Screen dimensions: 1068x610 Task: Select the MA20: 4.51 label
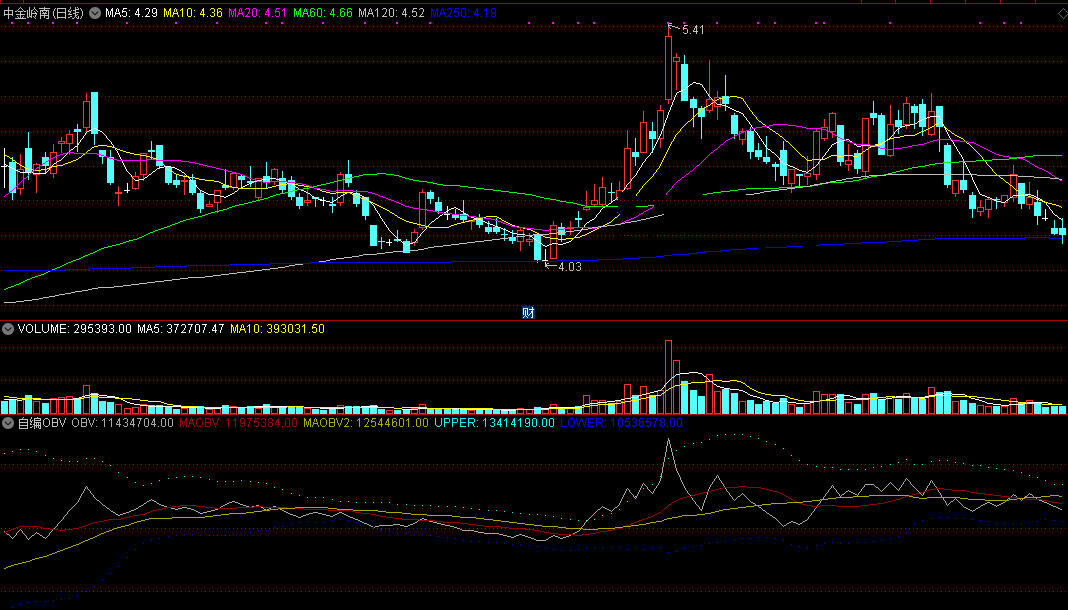(x=257, y=13)
